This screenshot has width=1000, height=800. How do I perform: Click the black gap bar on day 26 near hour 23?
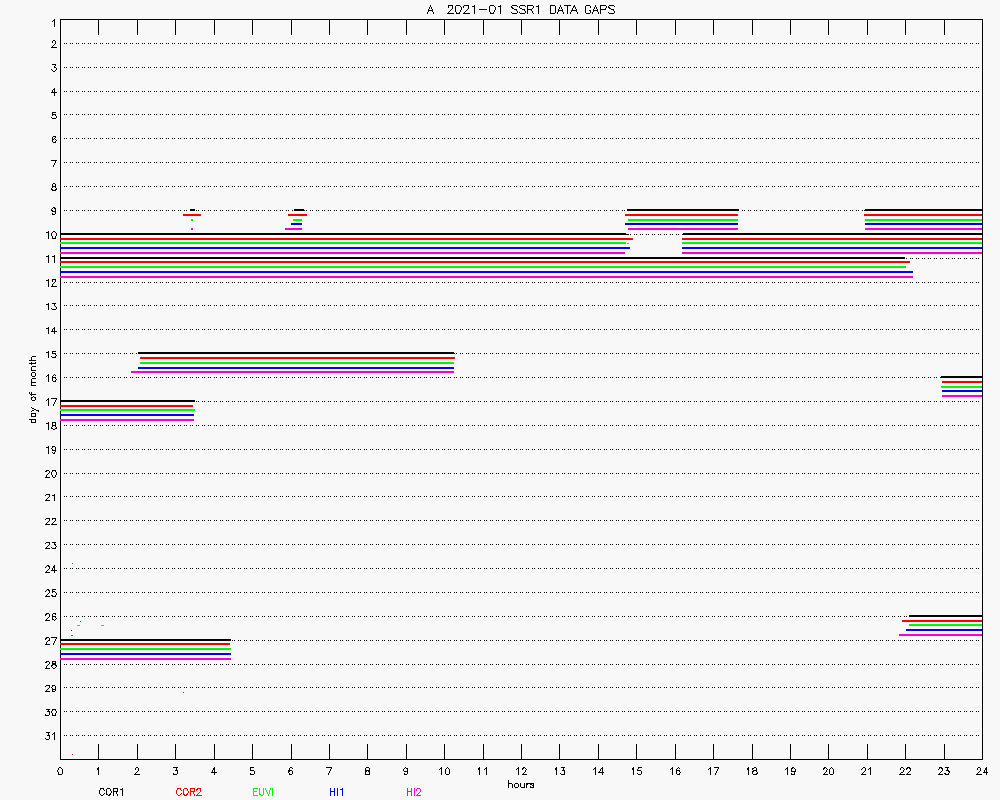(x=945, y=616)
